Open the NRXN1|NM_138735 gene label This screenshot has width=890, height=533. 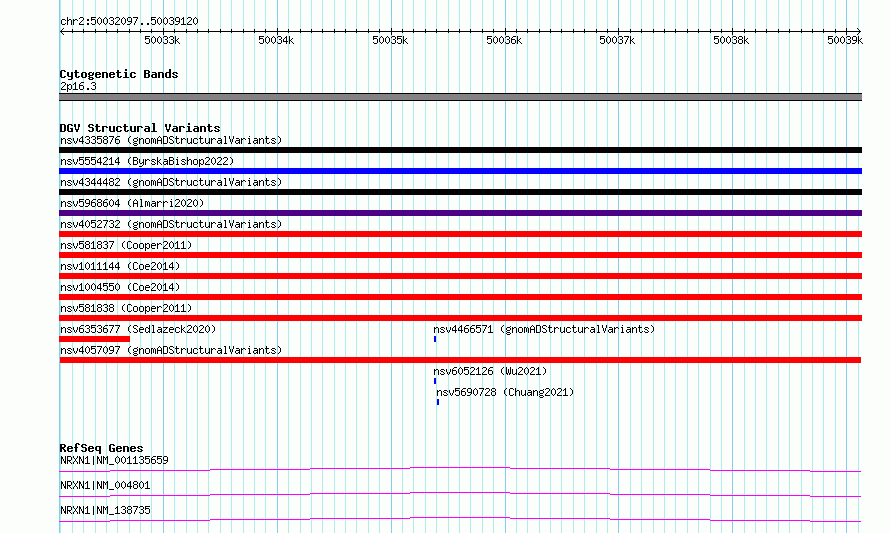coord(105,510)
